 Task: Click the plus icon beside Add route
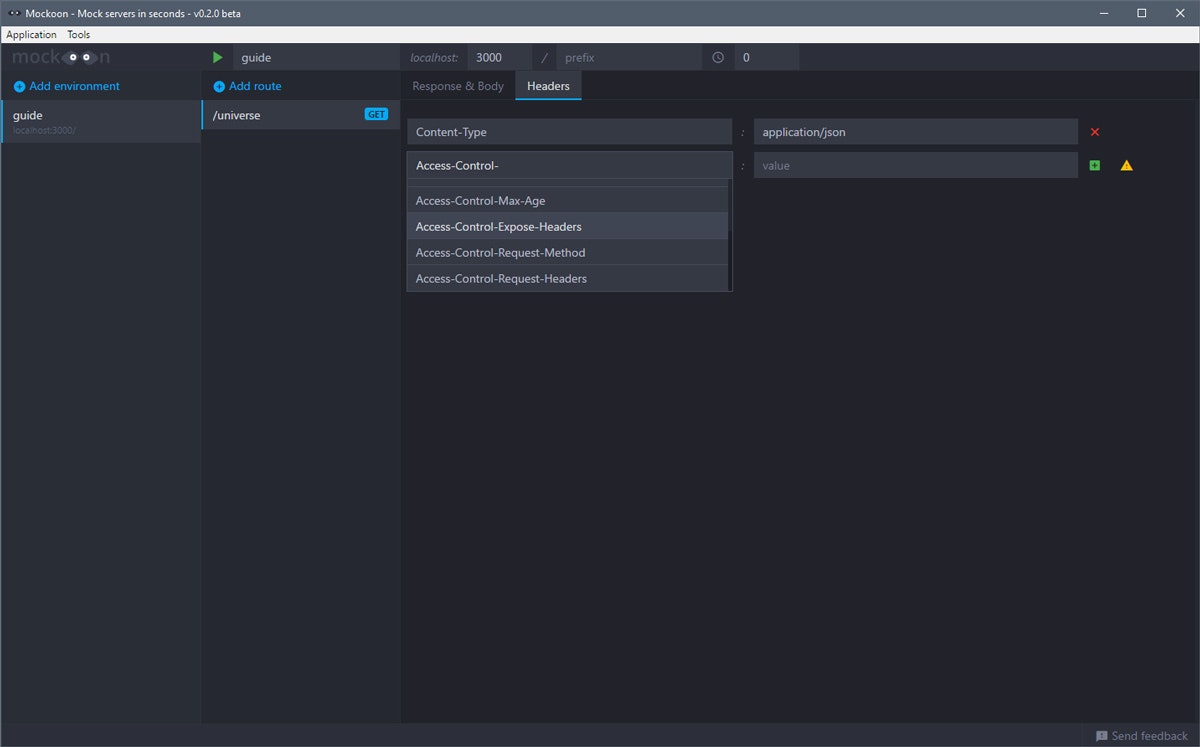pyautogui.click(x=219, y=87)
